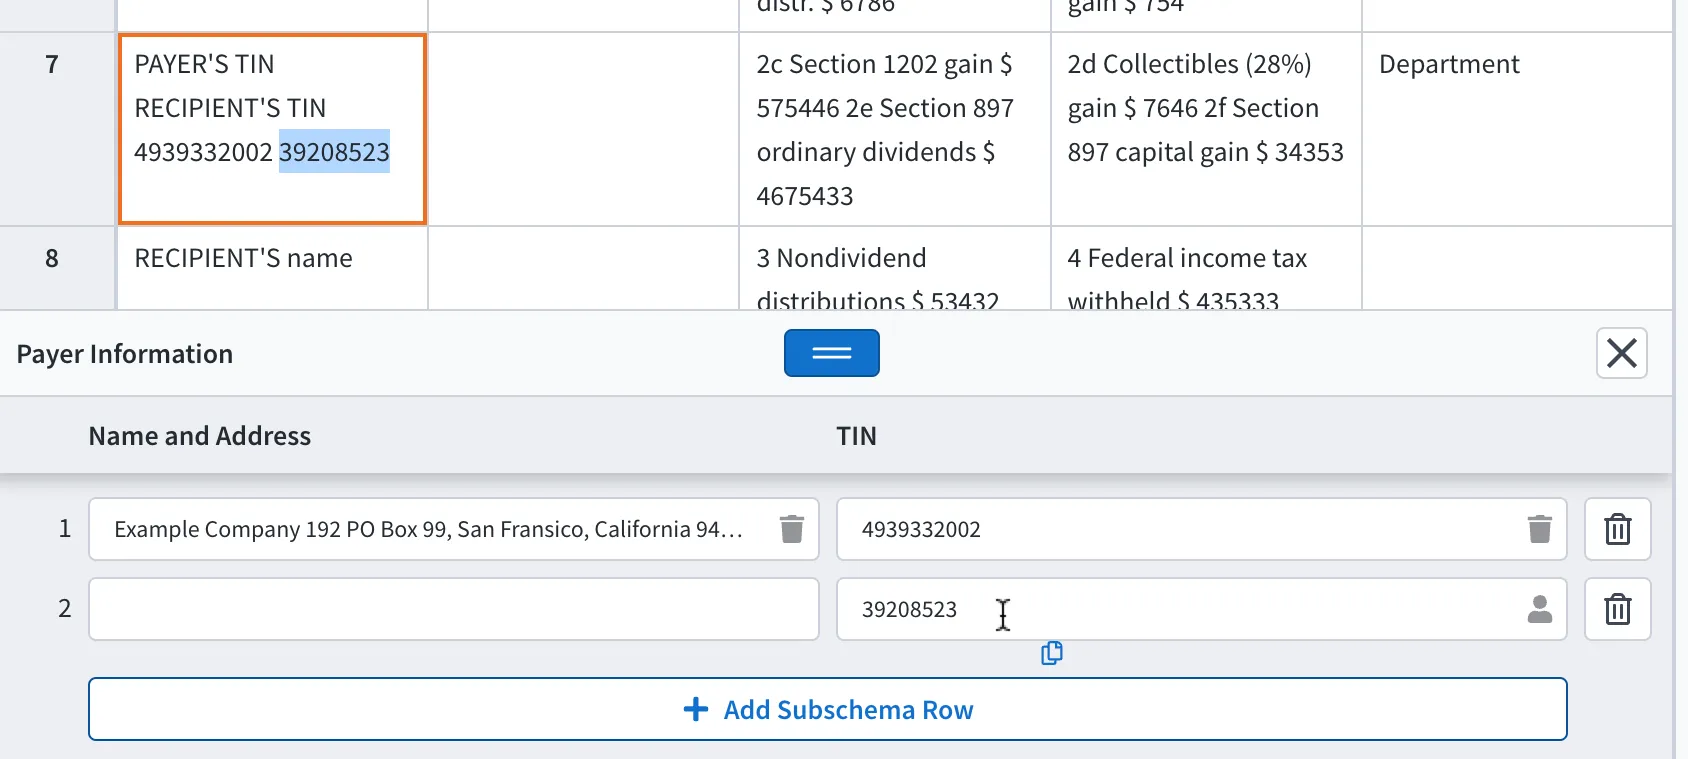Click the 3 Nondividend distributions cell

pyautogui.click(x=894, y=268)
